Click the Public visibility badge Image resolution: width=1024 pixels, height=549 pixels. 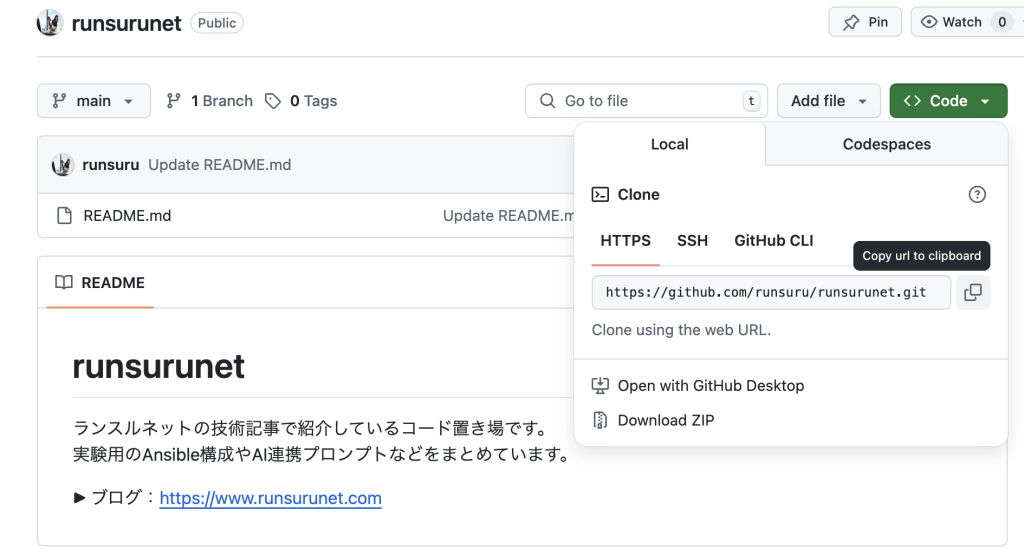217,23
